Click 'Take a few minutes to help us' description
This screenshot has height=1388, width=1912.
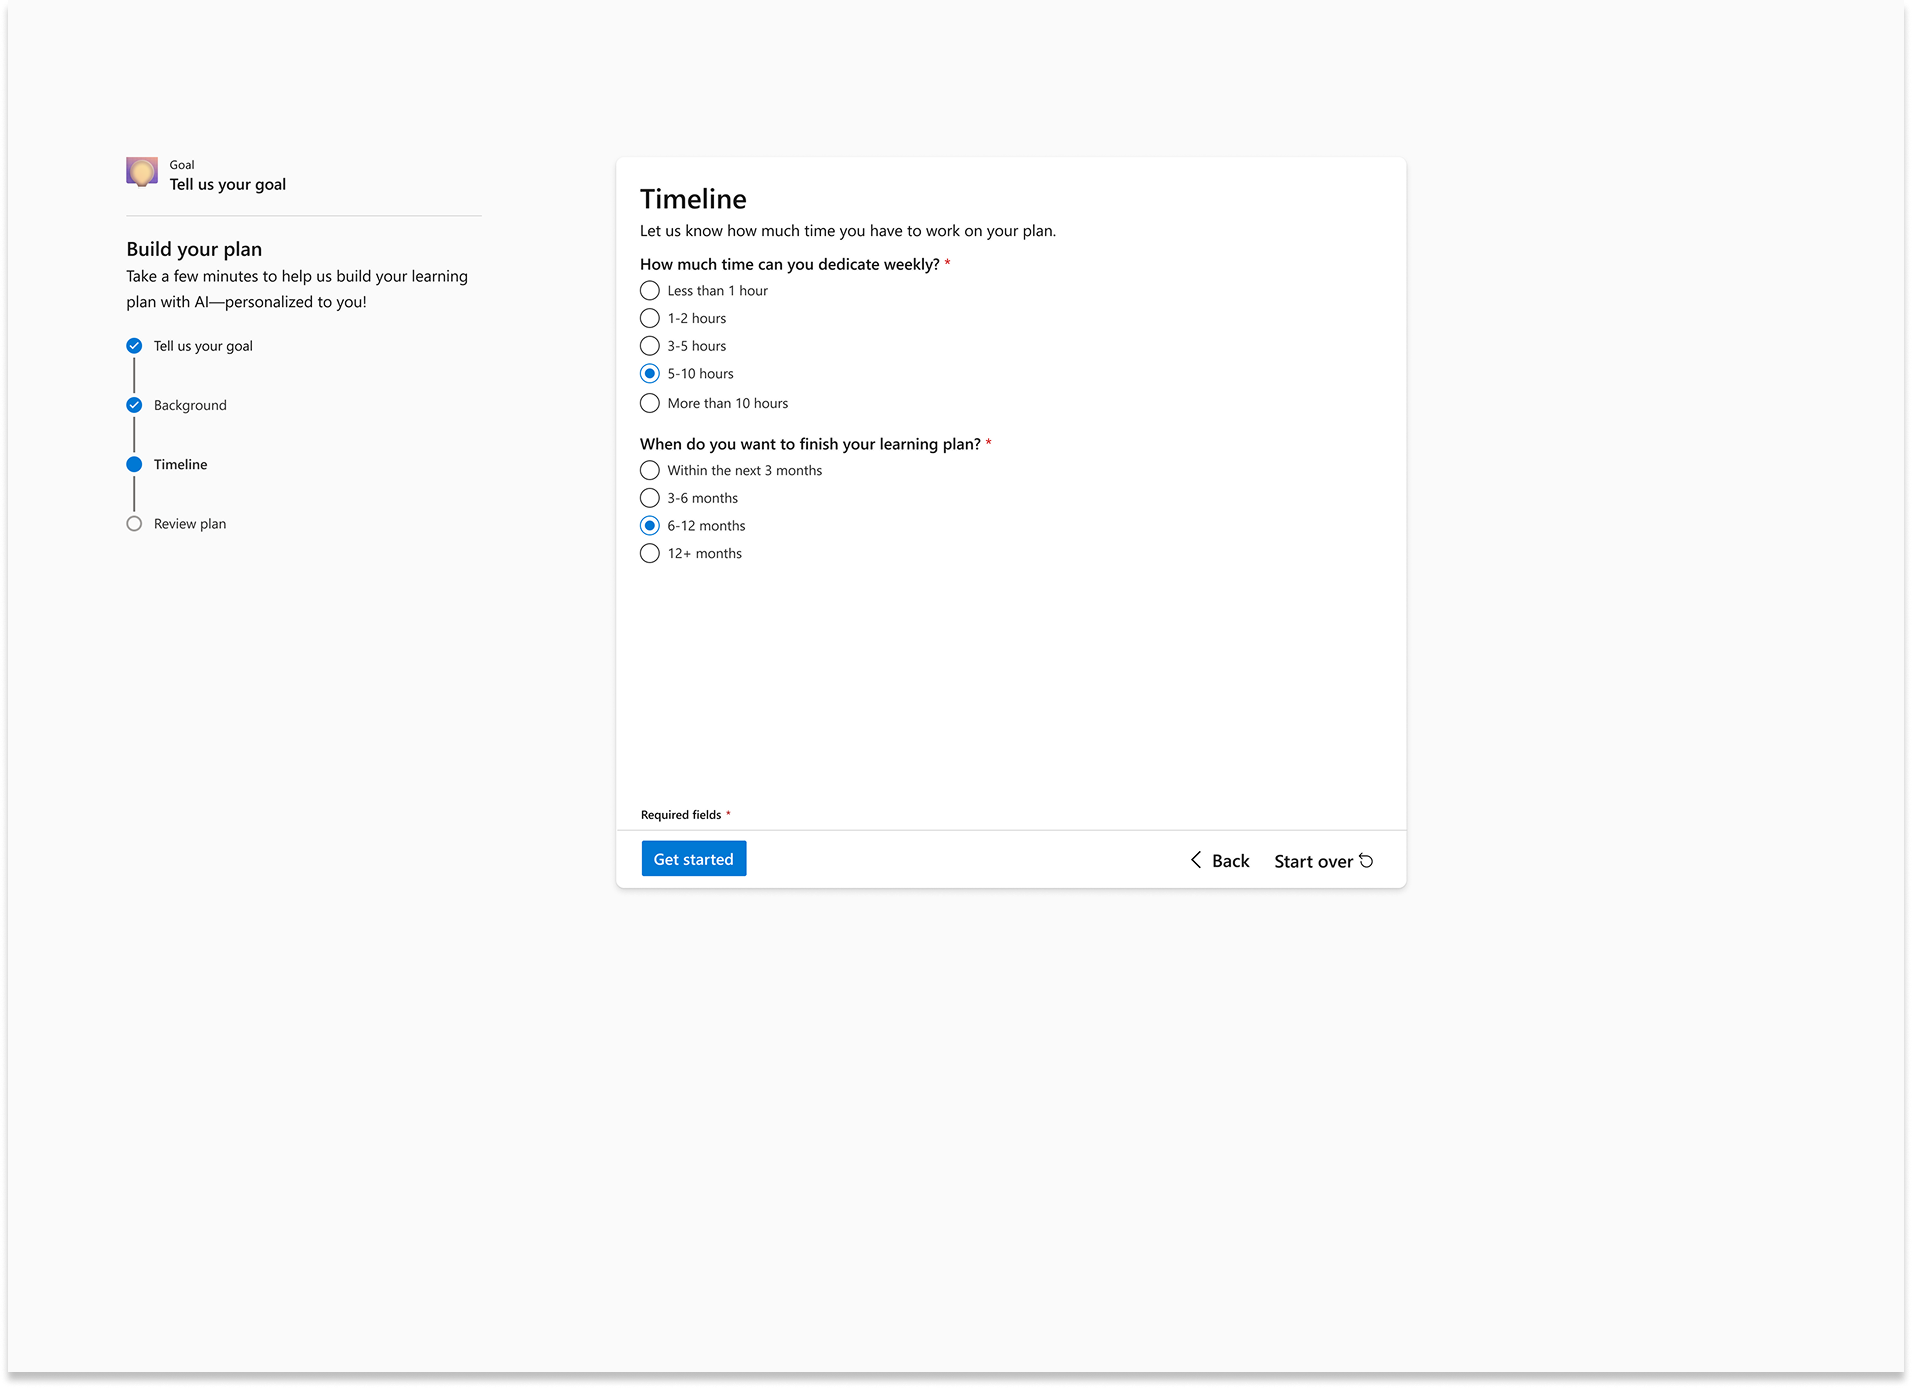point(297,289)
